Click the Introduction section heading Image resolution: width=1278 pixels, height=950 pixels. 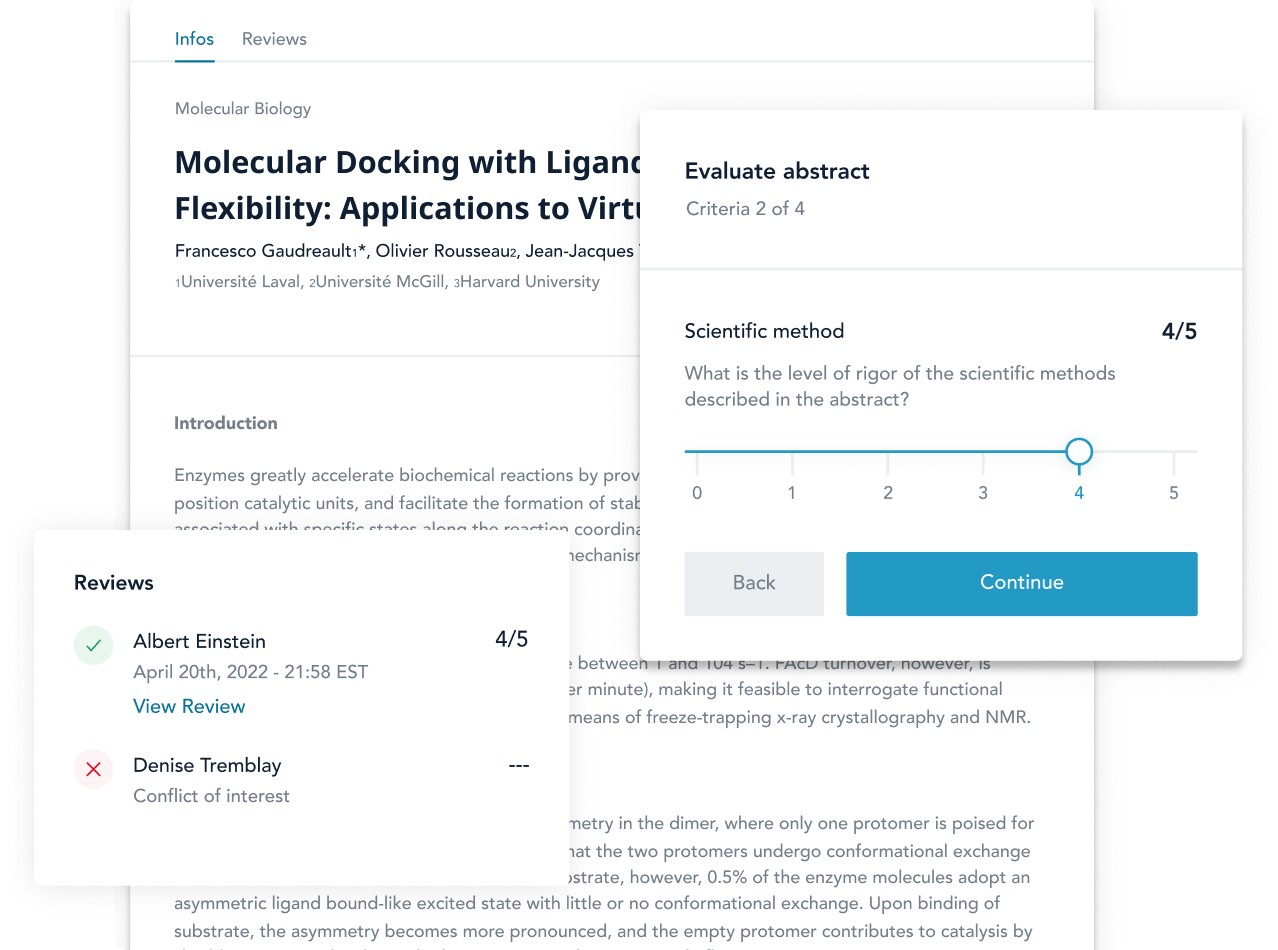point(226,423)
